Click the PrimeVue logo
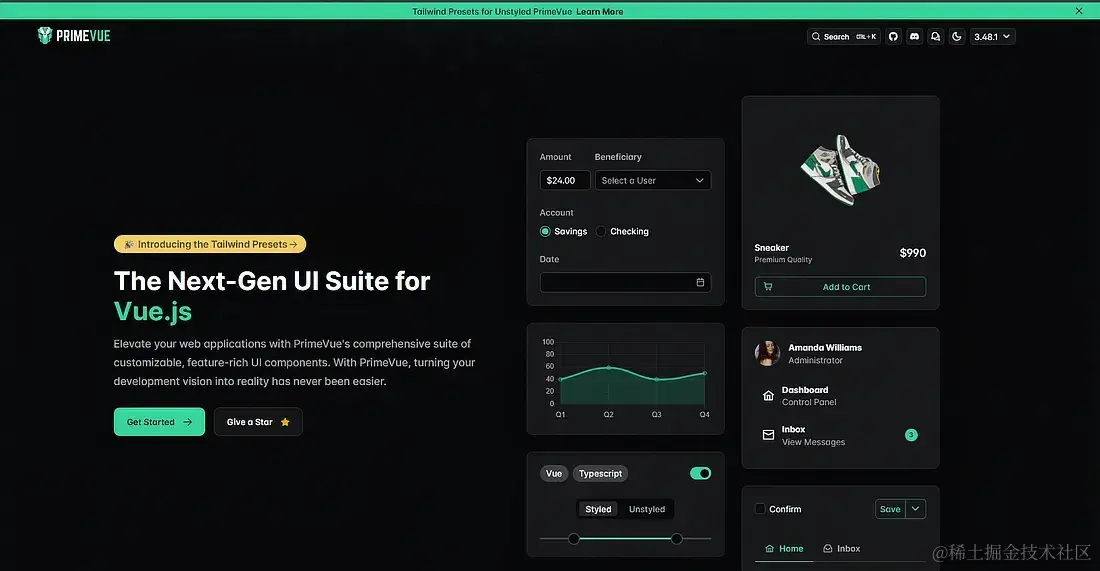 74,36
